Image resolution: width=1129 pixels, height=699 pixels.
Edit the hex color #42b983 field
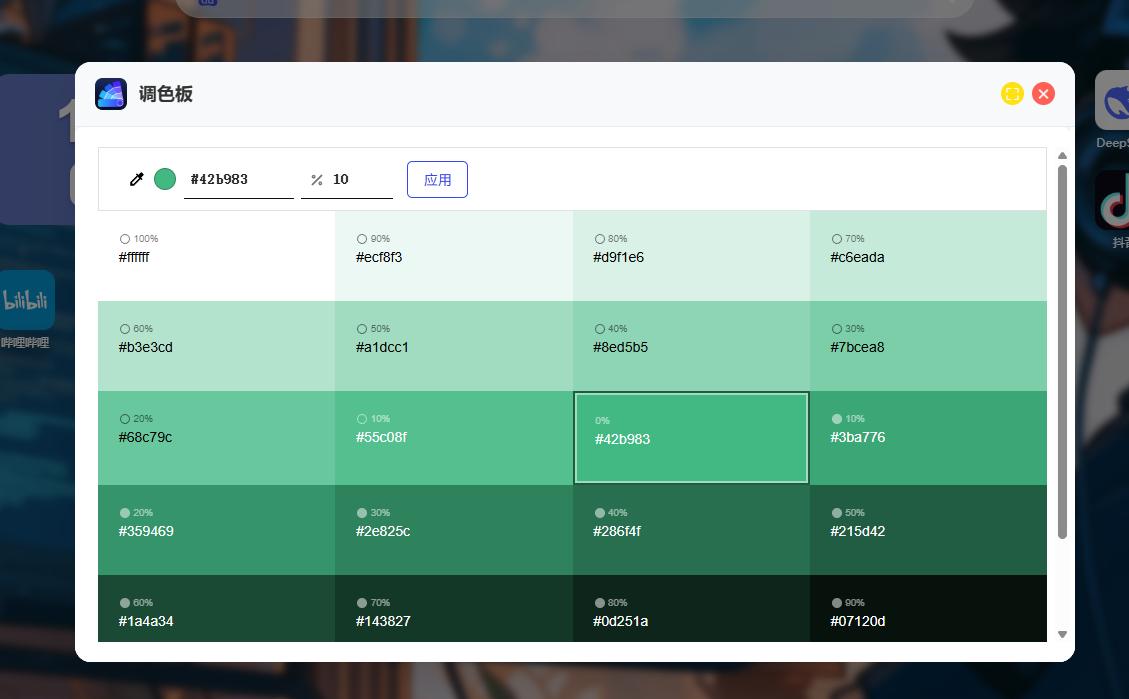pos(238,180)
